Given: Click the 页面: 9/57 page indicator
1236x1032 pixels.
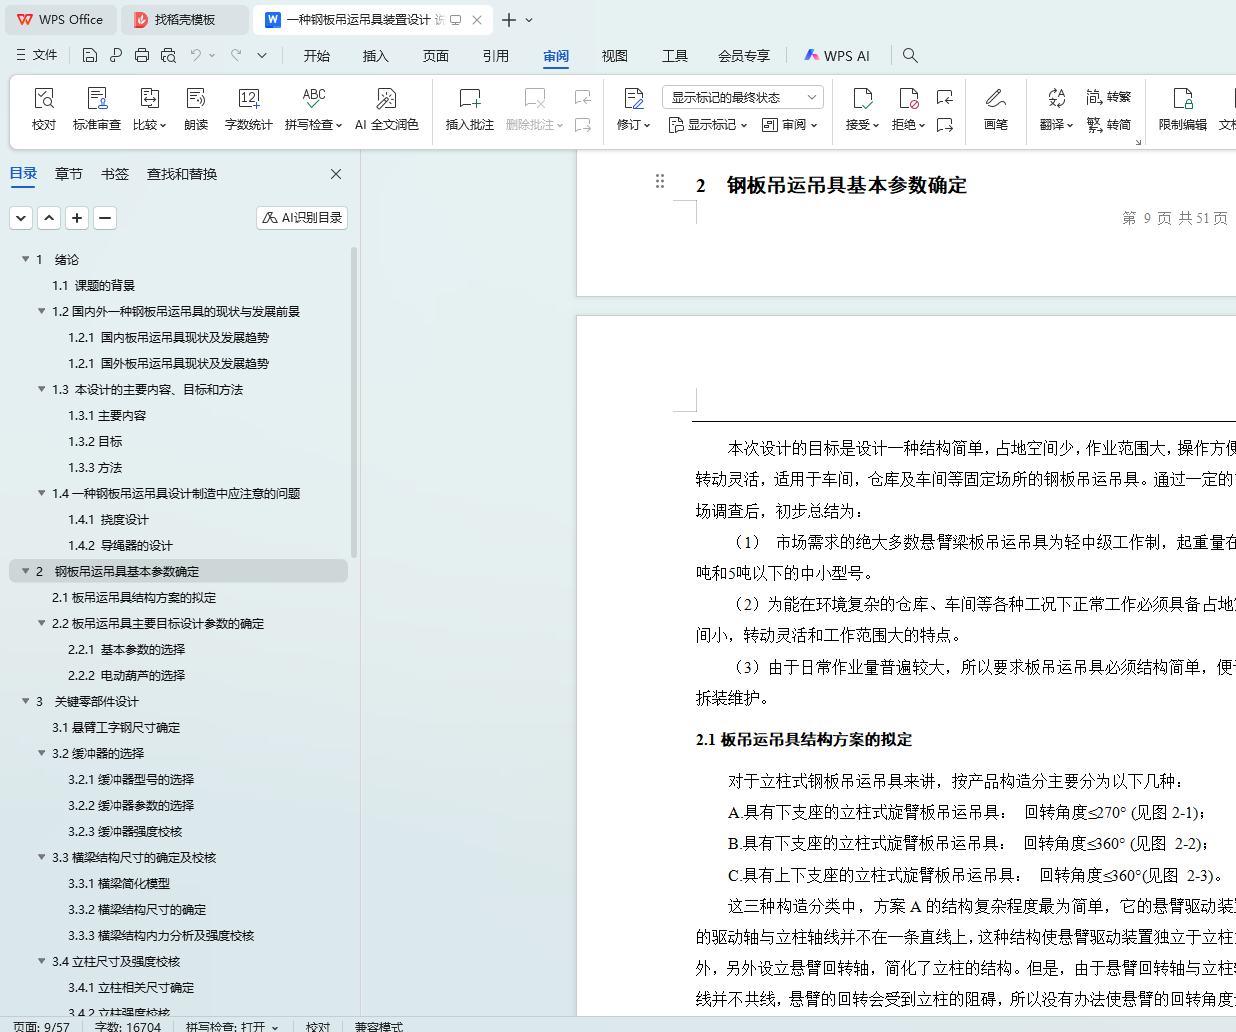Looking at the screenshot, I should (42, 1026).
